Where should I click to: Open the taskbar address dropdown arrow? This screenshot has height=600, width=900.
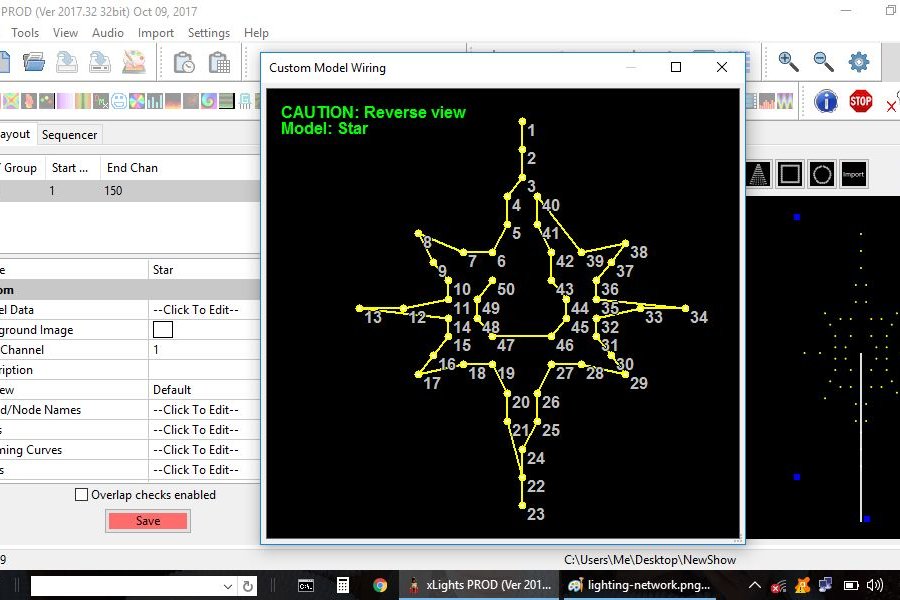click(x=228, y=586)
